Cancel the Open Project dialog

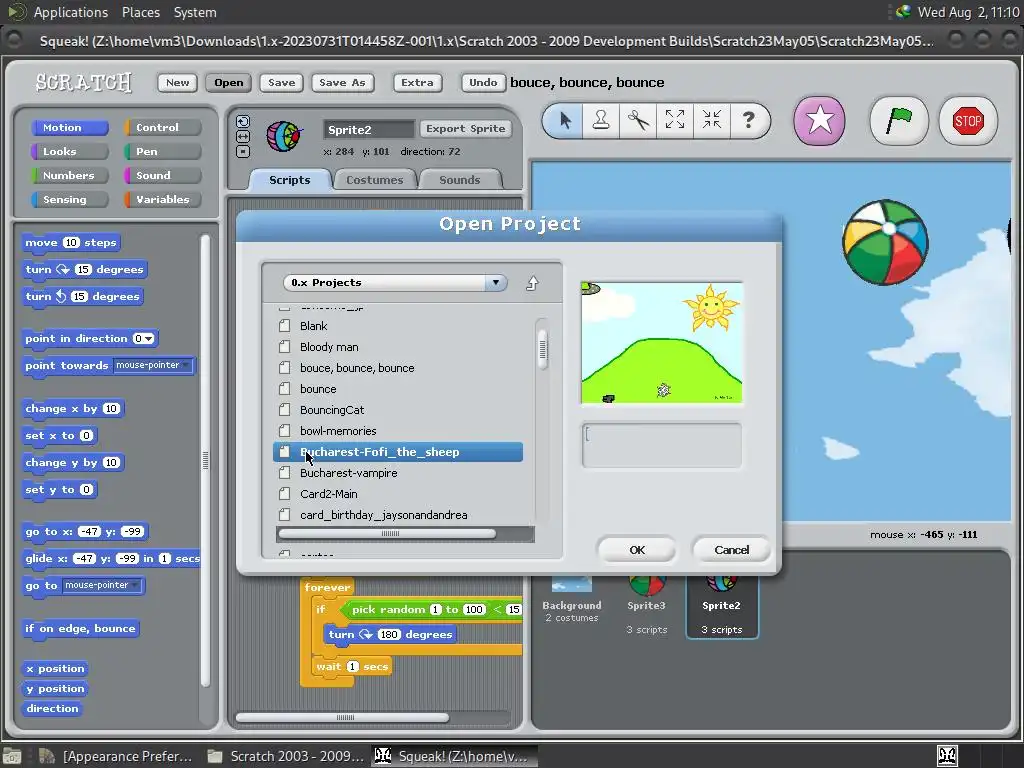point(731,550)
